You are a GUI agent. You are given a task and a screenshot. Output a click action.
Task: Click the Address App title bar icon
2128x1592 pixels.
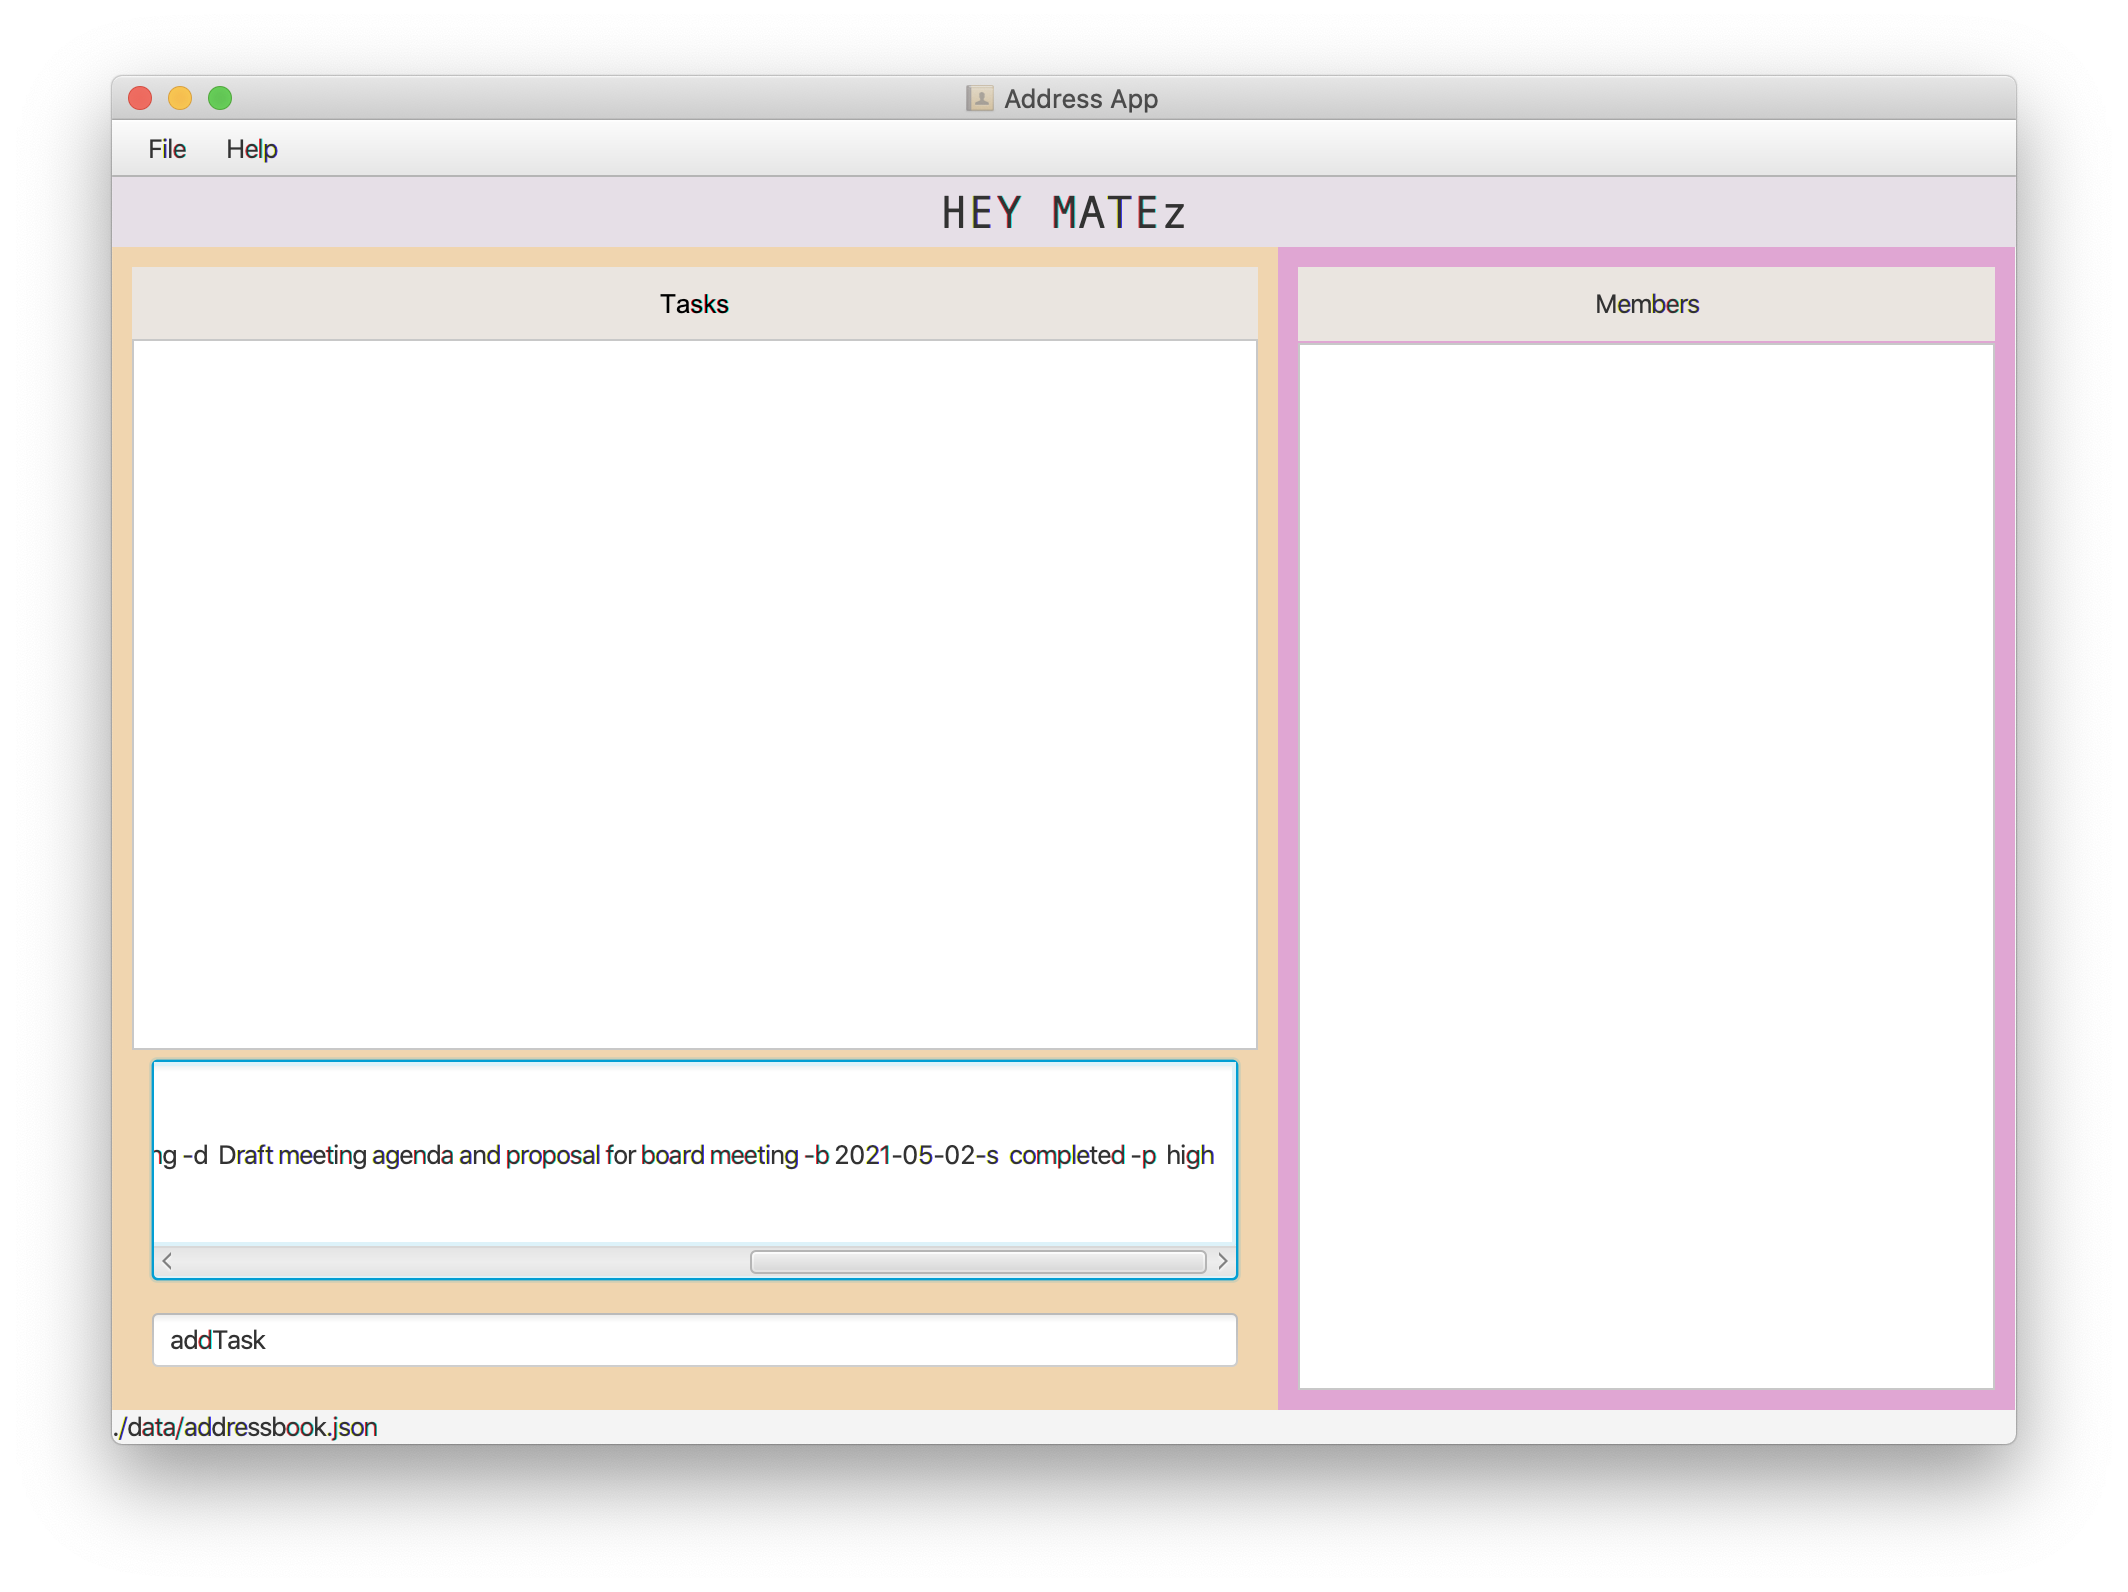tap(979, 98)
